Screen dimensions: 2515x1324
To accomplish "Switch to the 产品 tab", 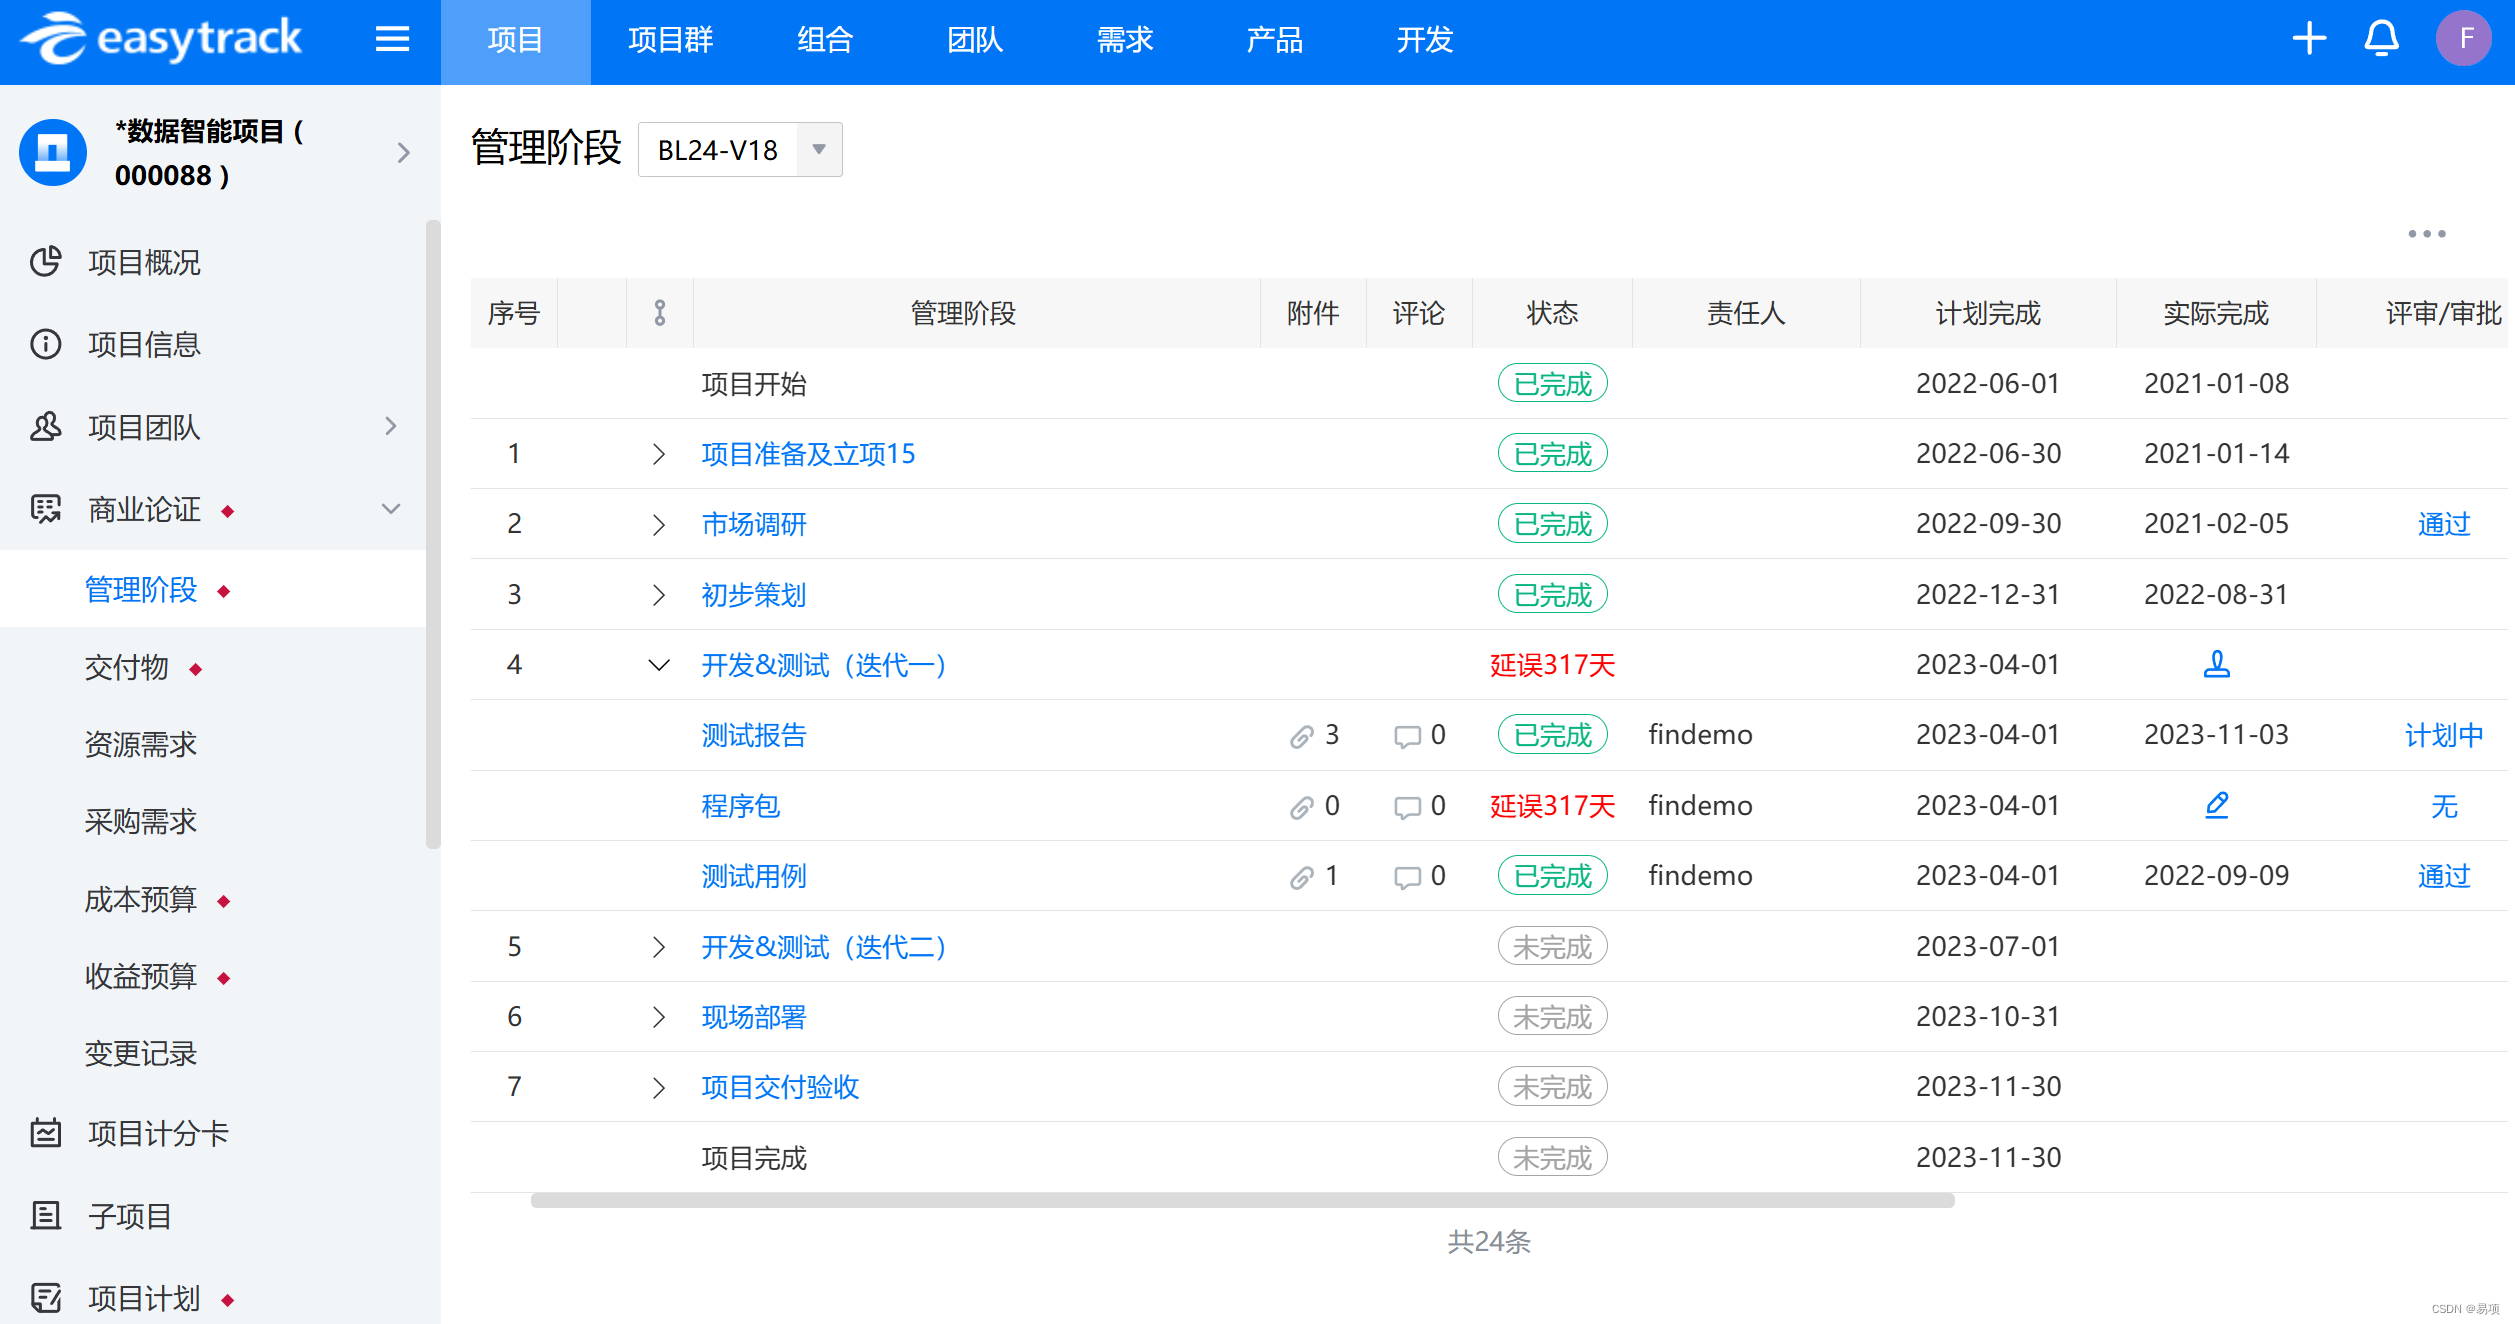I will pos(1275,40).
